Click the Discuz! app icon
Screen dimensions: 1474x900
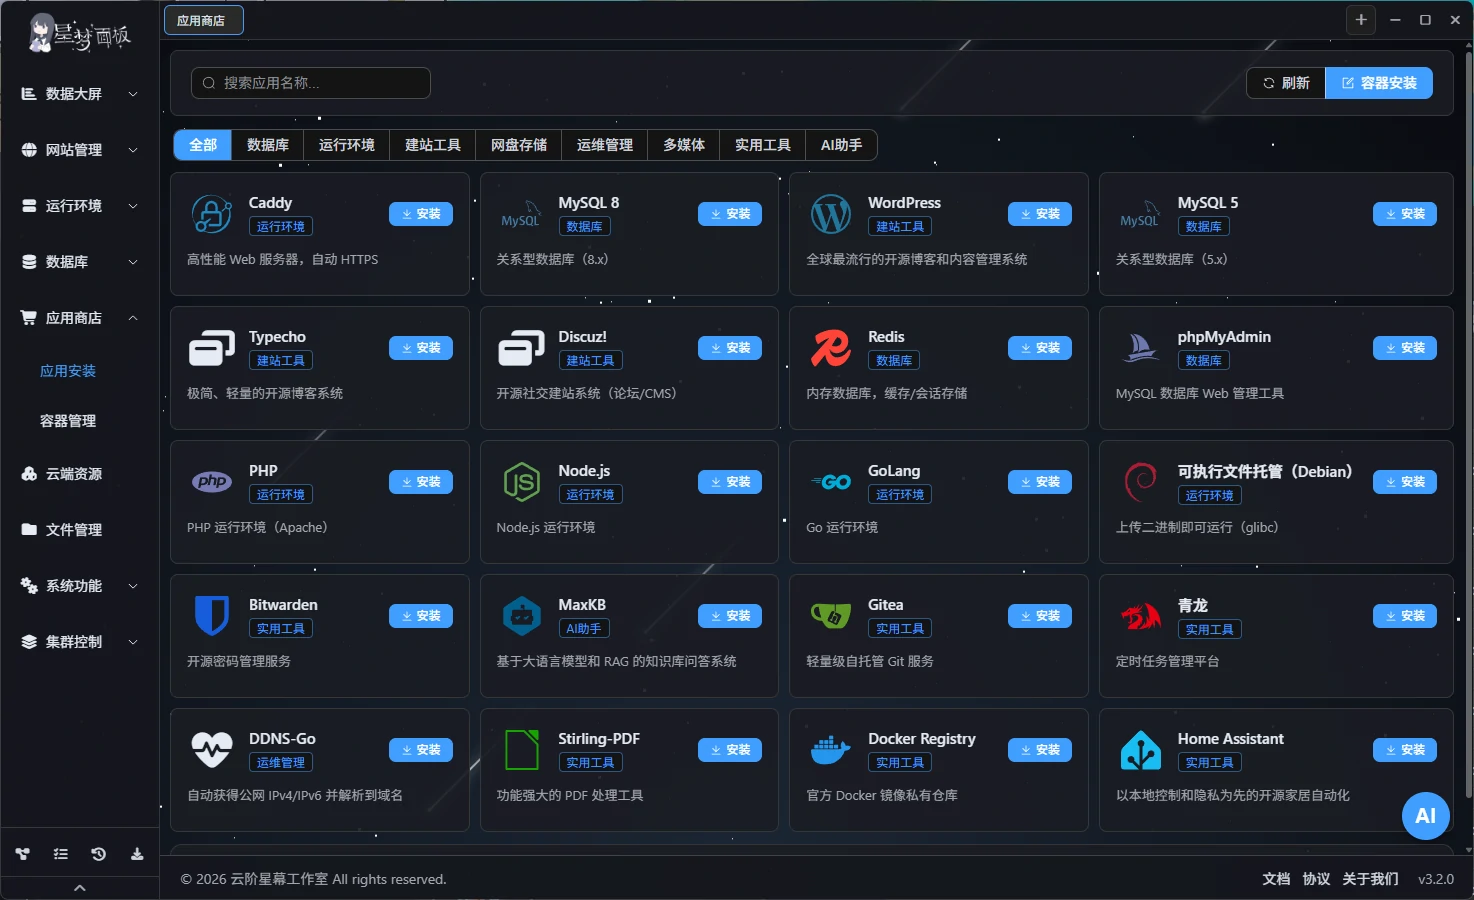tap(521, 348)
